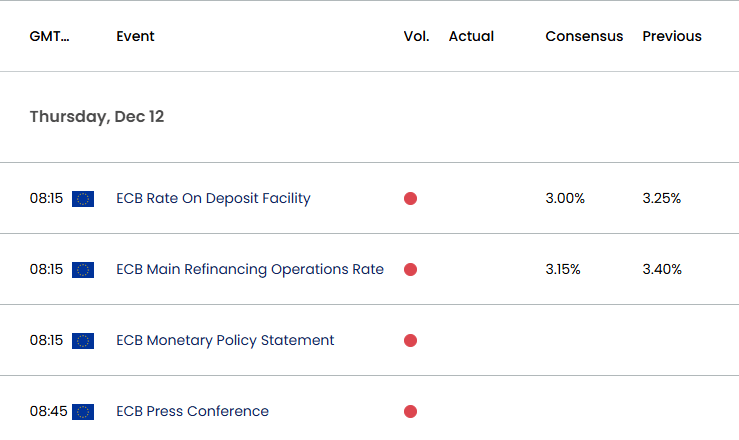The image size is (739, 440).
Task: Click red volatility dot for Monetary Policy Statement
Action: [x=411, y=341]
